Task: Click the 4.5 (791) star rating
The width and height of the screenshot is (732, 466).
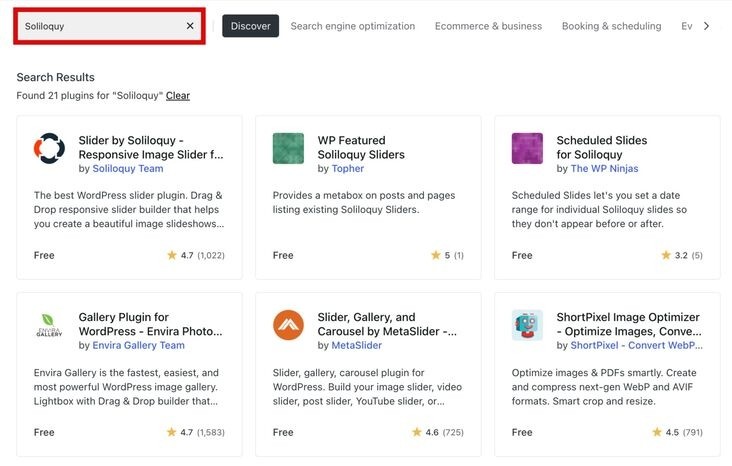Action: [677, 432]
